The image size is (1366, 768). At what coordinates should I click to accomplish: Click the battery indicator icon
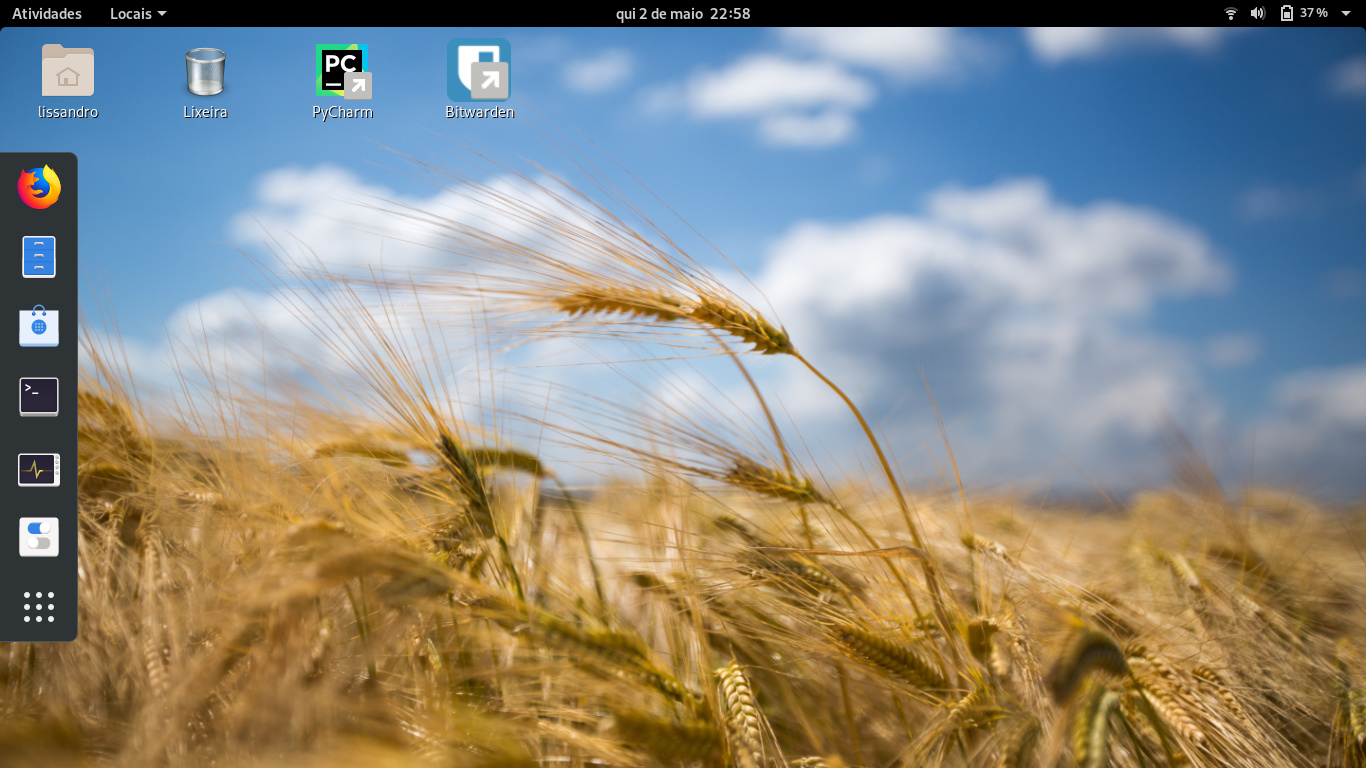[1287, 13]
